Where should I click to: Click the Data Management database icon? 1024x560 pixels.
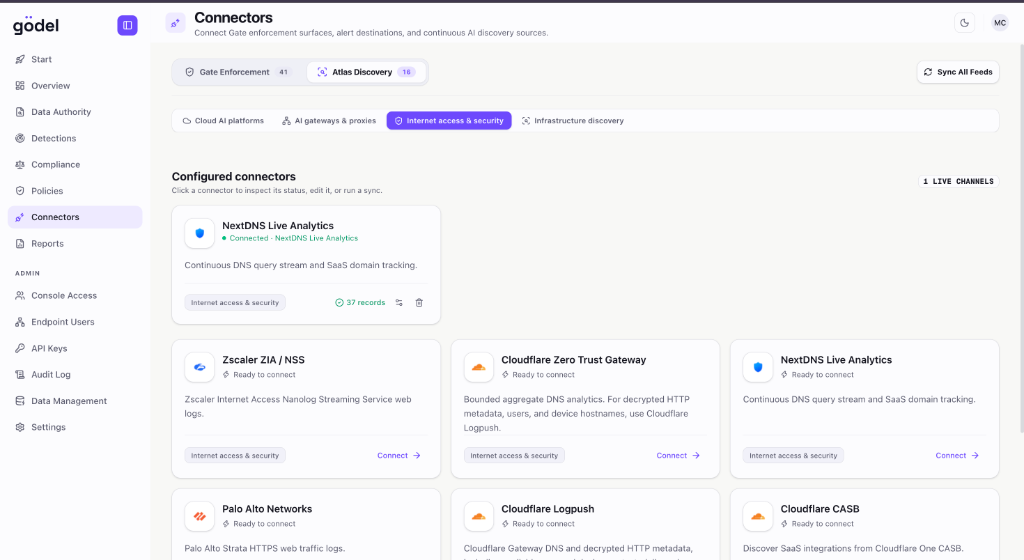[x=20, y=401]
